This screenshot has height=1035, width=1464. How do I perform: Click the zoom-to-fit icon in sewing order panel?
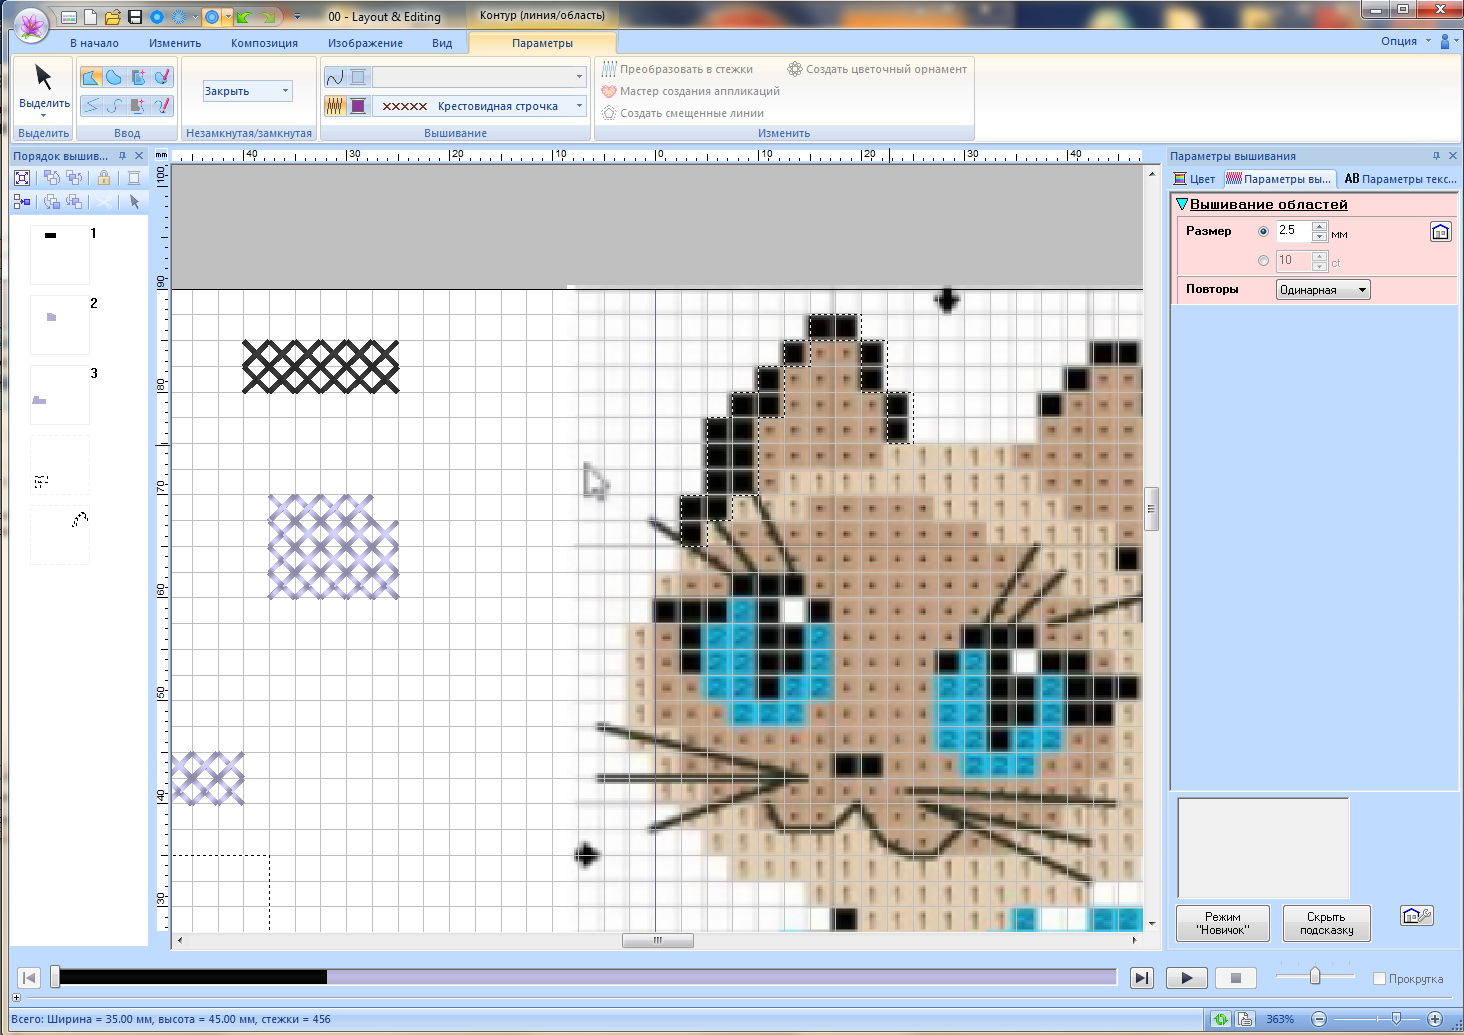[22, 178]
